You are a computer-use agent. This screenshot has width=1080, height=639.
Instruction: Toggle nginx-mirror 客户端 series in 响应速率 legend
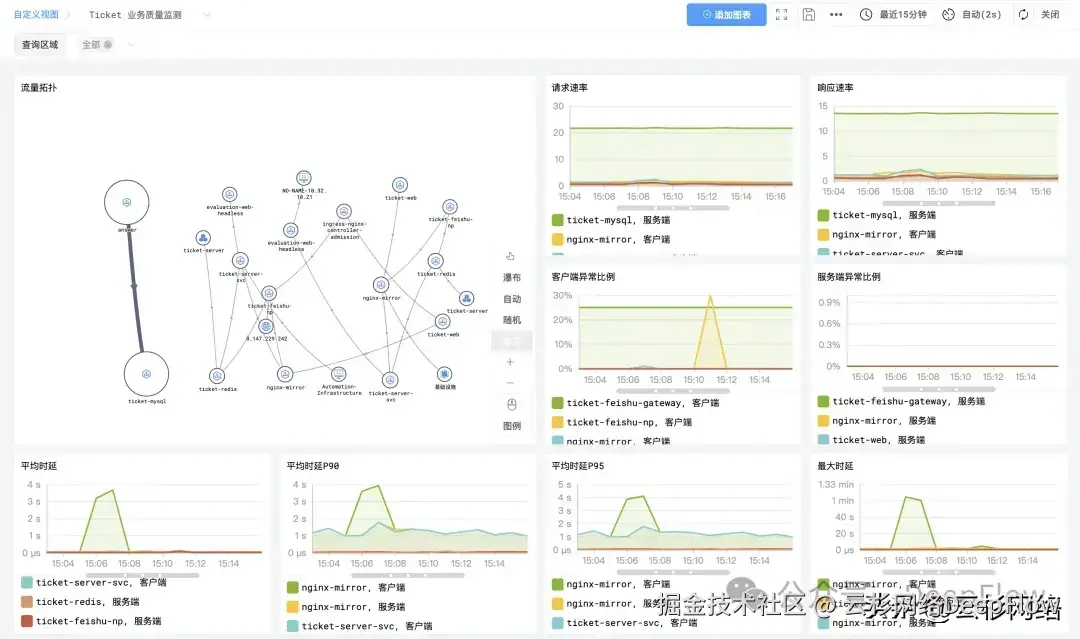click(877, 234)
